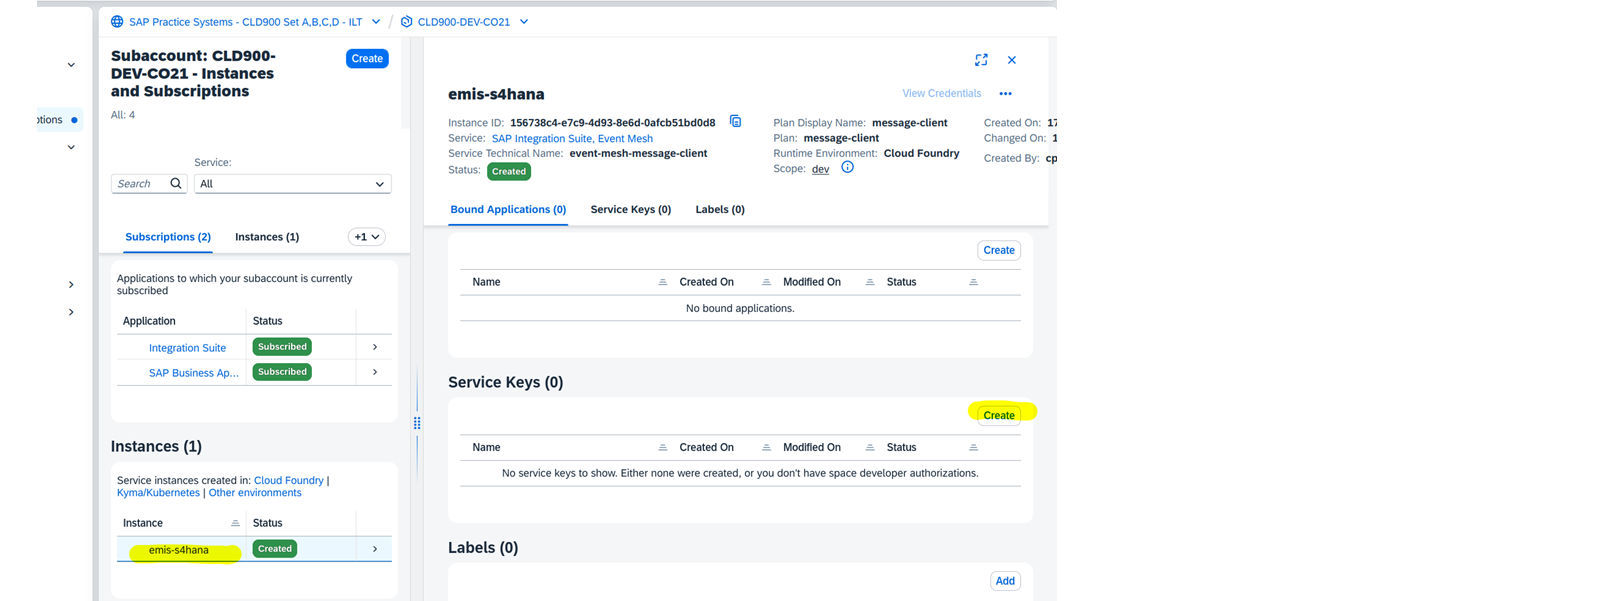Click the Created status badge in header
Image resolution: width=1600 pixels, height=601 pixels.
tap(509, 171)
